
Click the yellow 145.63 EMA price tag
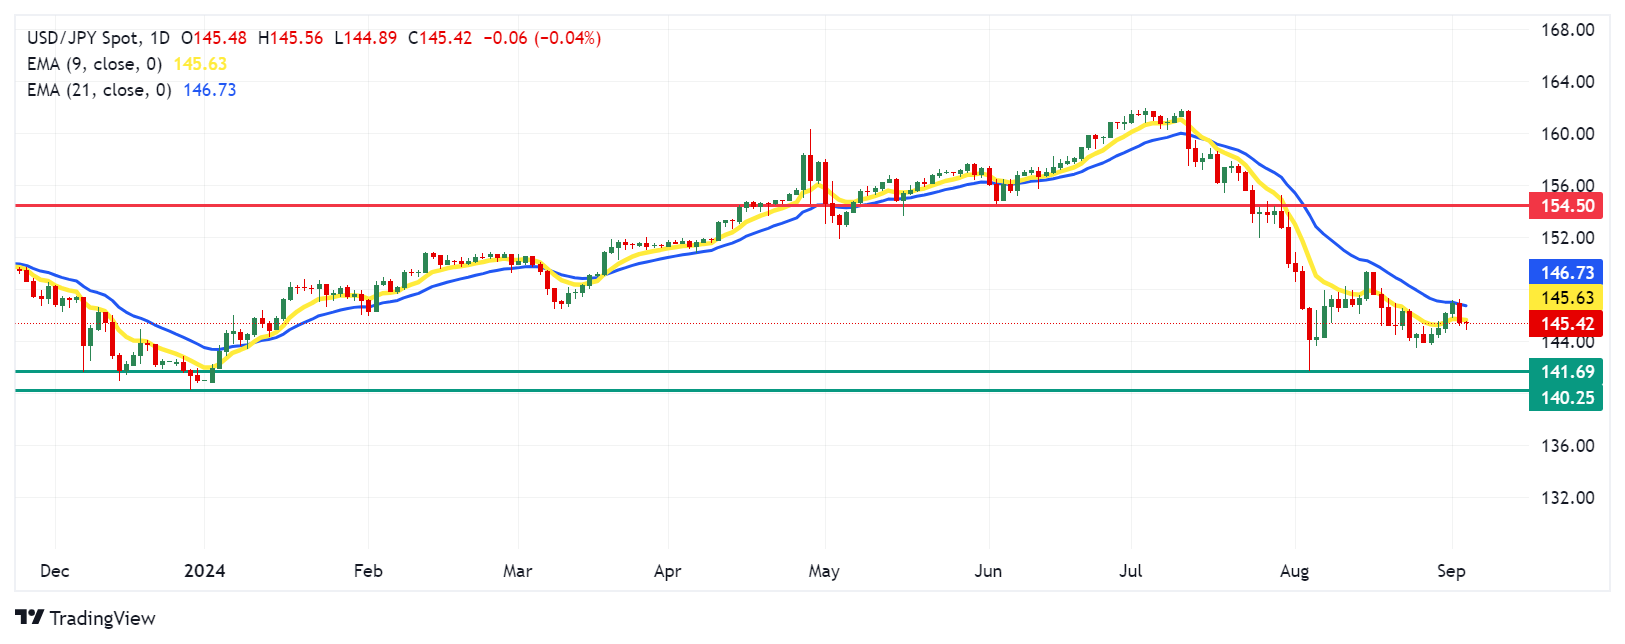(1566, 298)
